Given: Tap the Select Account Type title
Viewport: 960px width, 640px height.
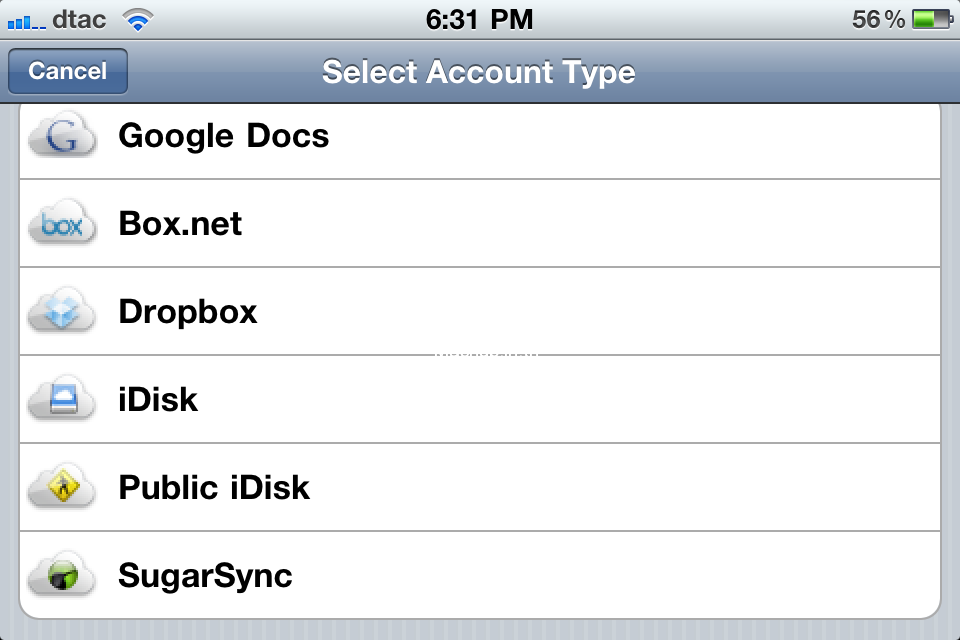Looking at the screenshot, I should pos(479,72).
